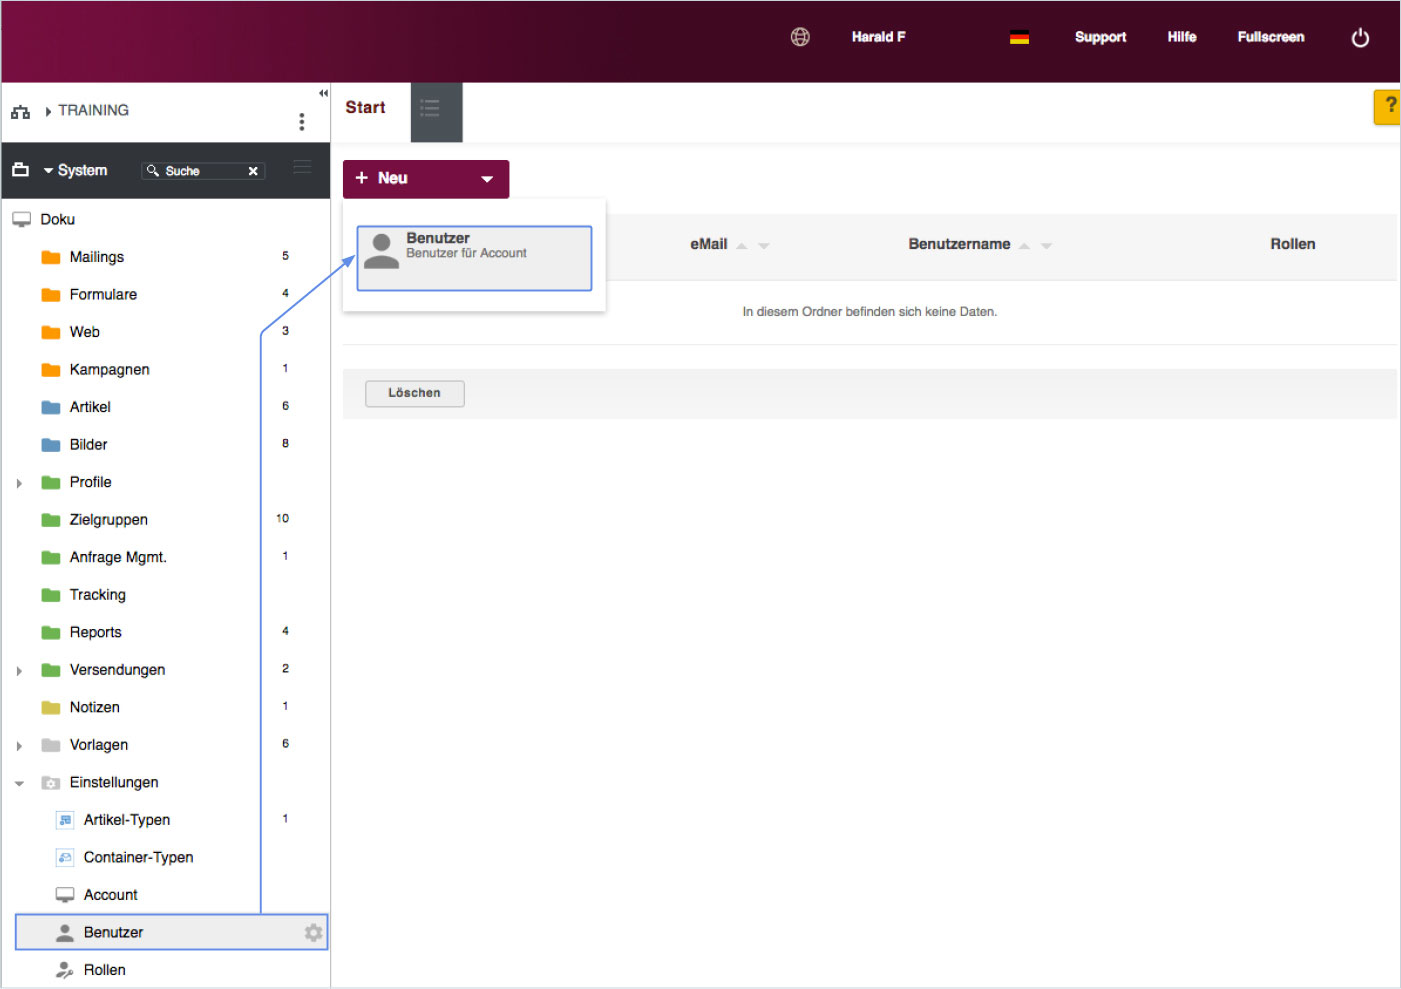Open the Neu dropdown arrow

pyautogui.click(x=487, y=179)
